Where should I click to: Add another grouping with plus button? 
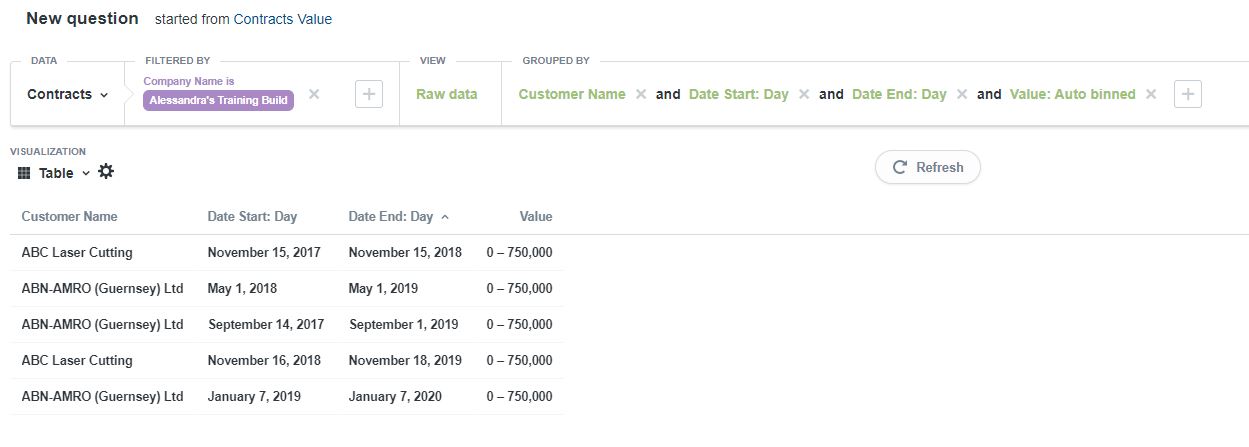tap(1188, 94)
